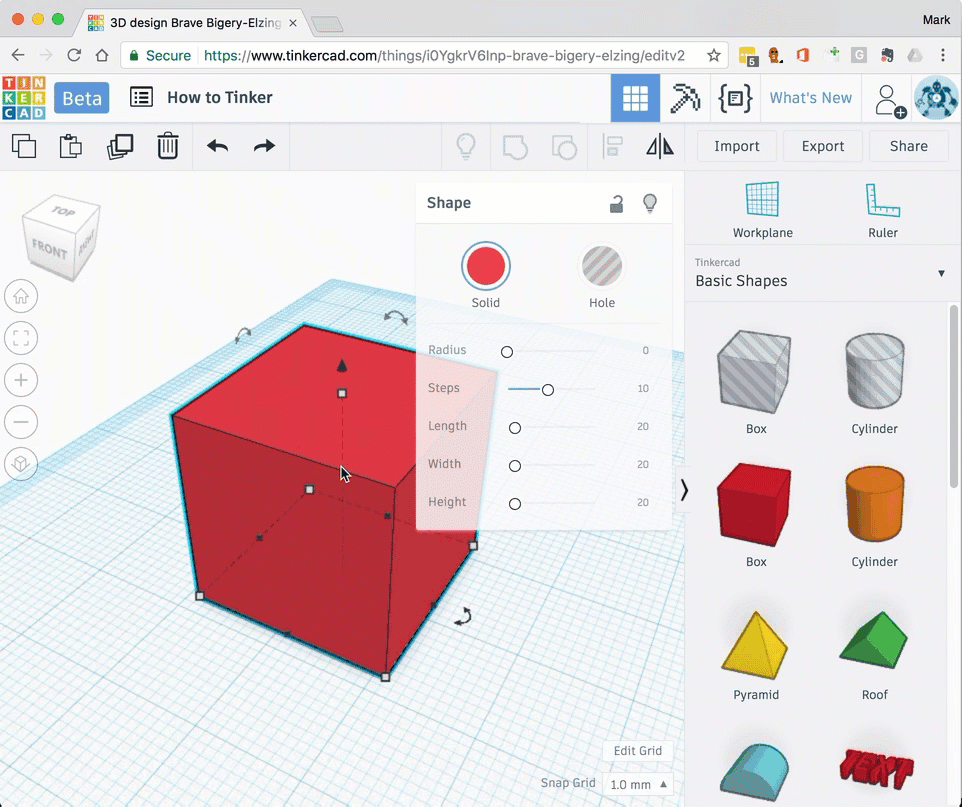Viewport: 962px width, 807px height.
Task: Click the Width slider handle
Action: tap(515, 466)
